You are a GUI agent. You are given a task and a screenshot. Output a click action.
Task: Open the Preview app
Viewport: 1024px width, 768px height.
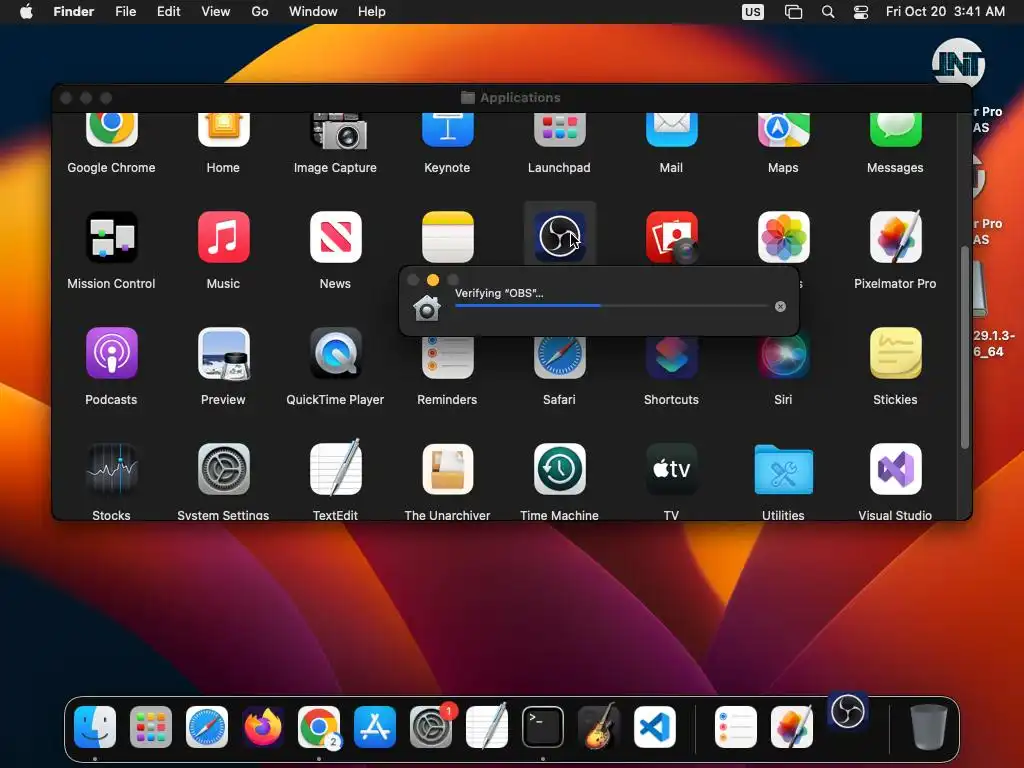223,353
